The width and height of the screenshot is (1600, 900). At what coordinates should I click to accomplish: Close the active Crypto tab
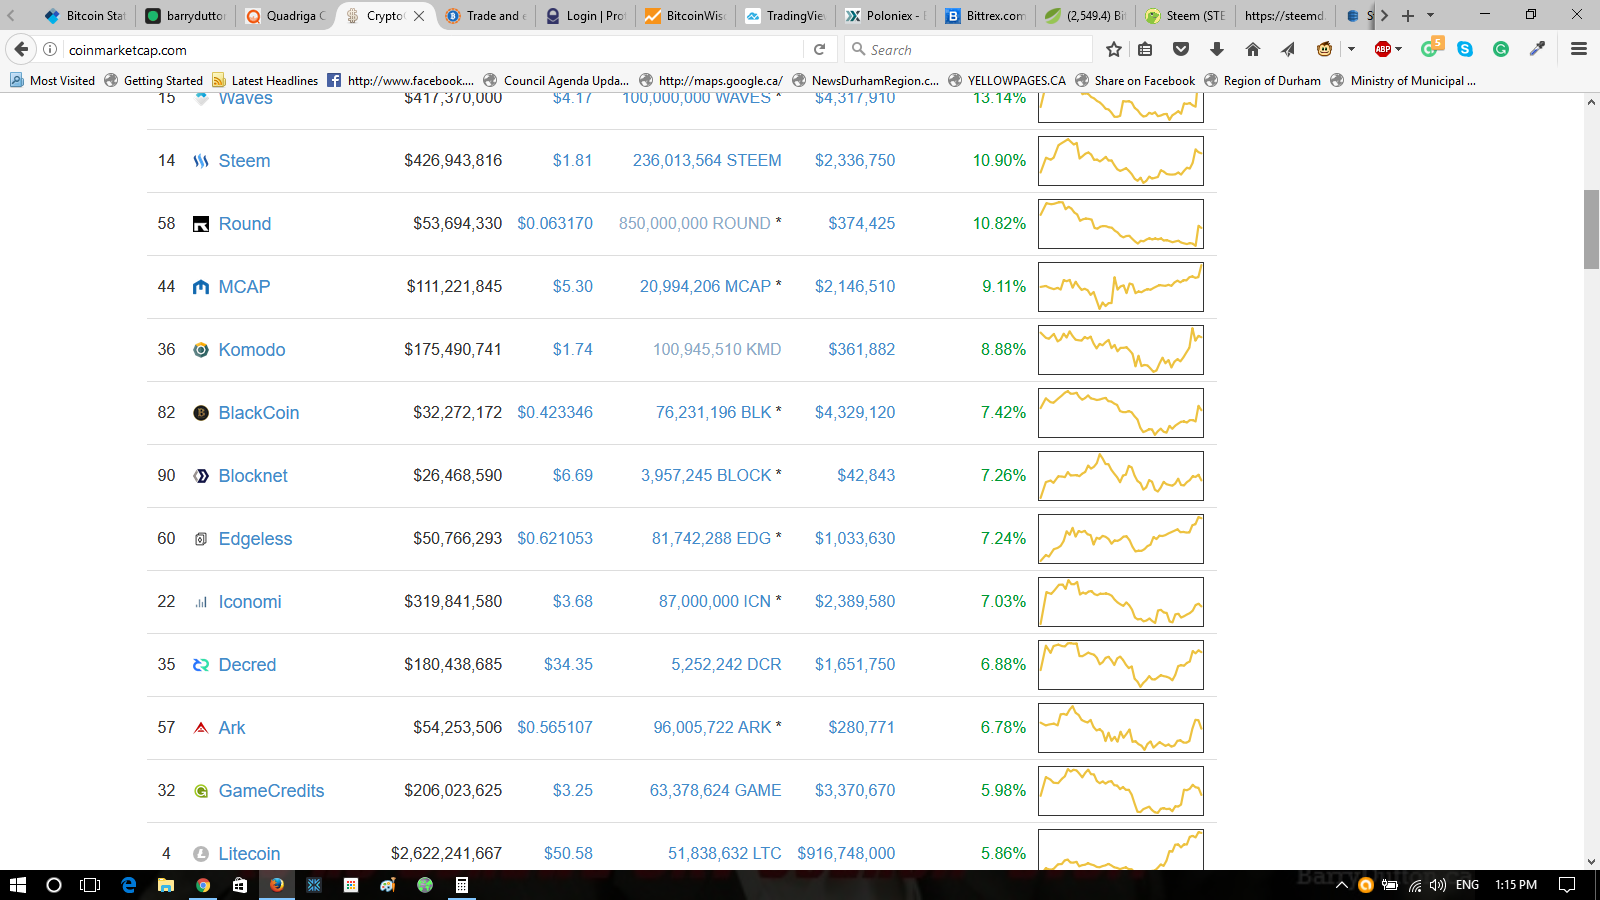click(419, 16)
